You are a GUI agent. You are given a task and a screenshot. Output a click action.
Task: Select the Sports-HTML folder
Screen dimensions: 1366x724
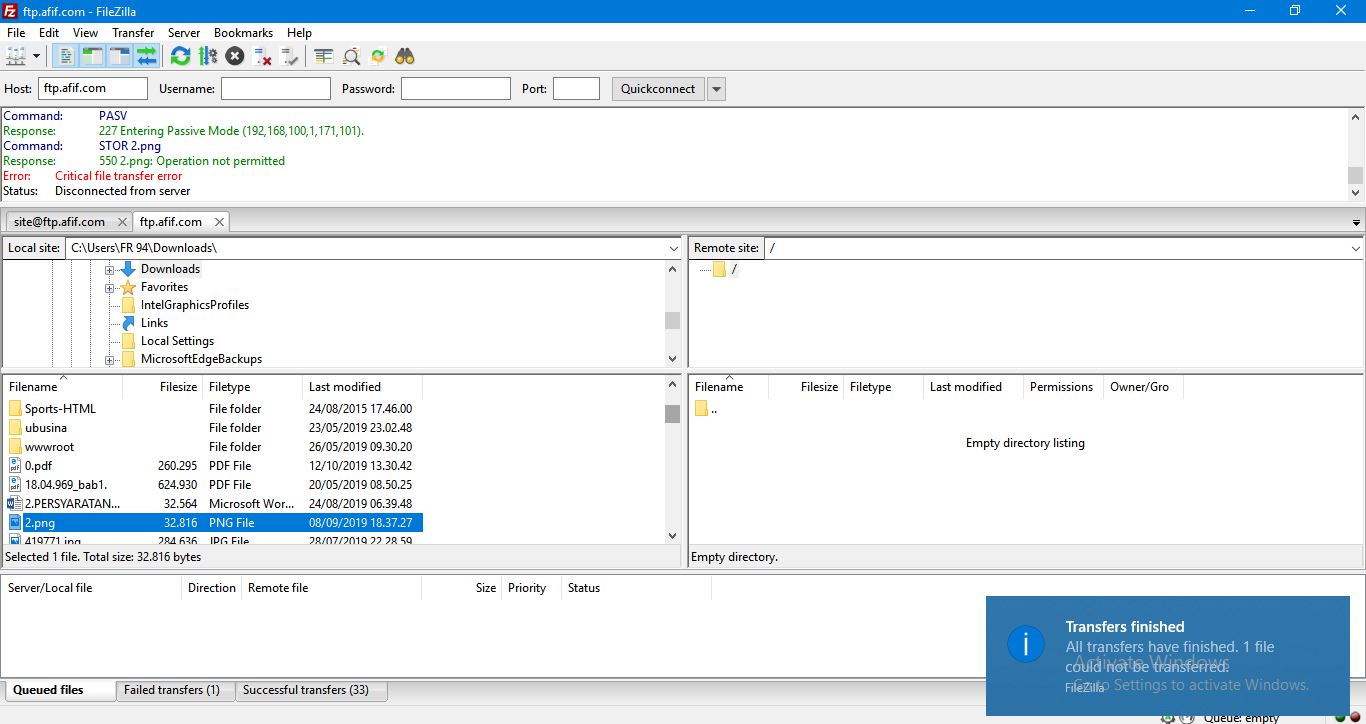click(x=214, y=409)
